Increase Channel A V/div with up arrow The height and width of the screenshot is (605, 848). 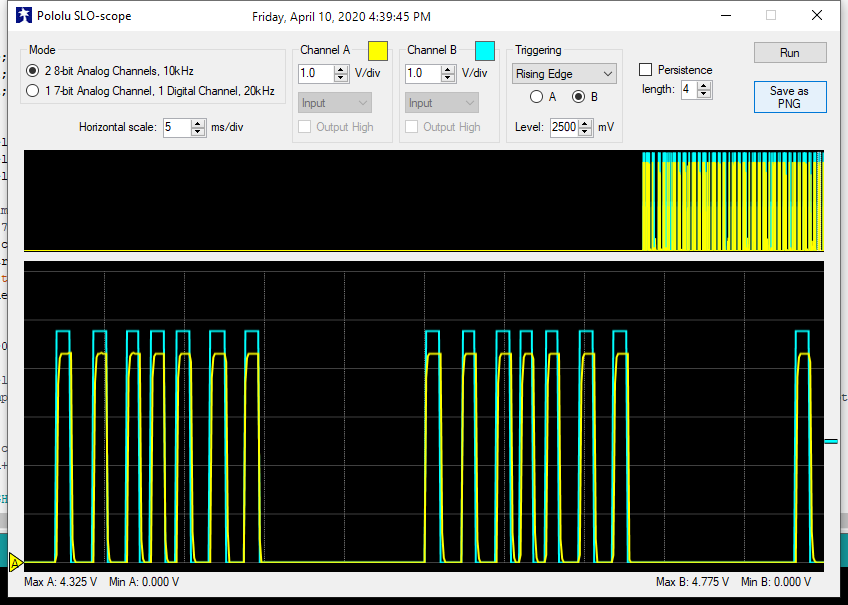tap(341, 69)
